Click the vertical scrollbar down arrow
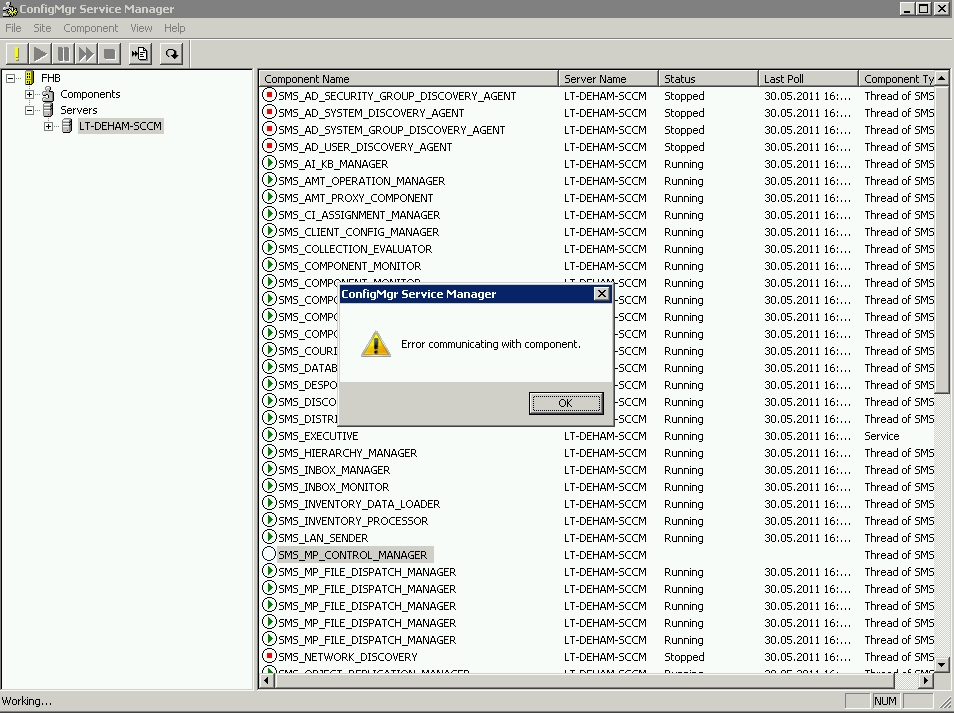This screenshot has height=713, width=954. pyautogui.click(x=941, y=665)
